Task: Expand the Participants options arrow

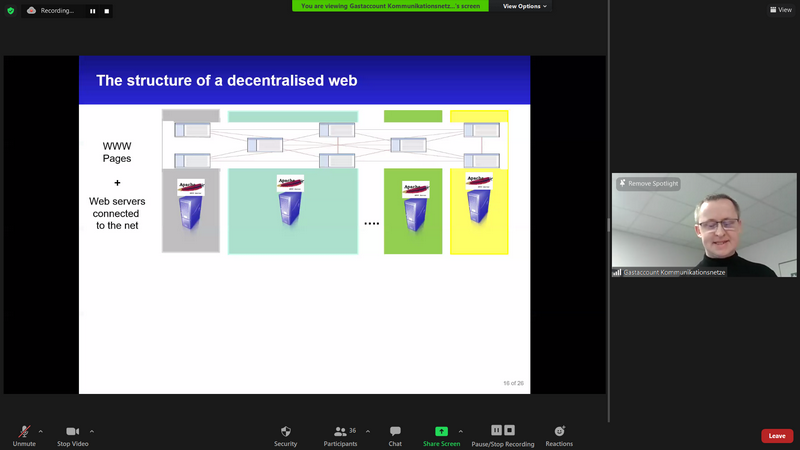Action: (368, 432)
